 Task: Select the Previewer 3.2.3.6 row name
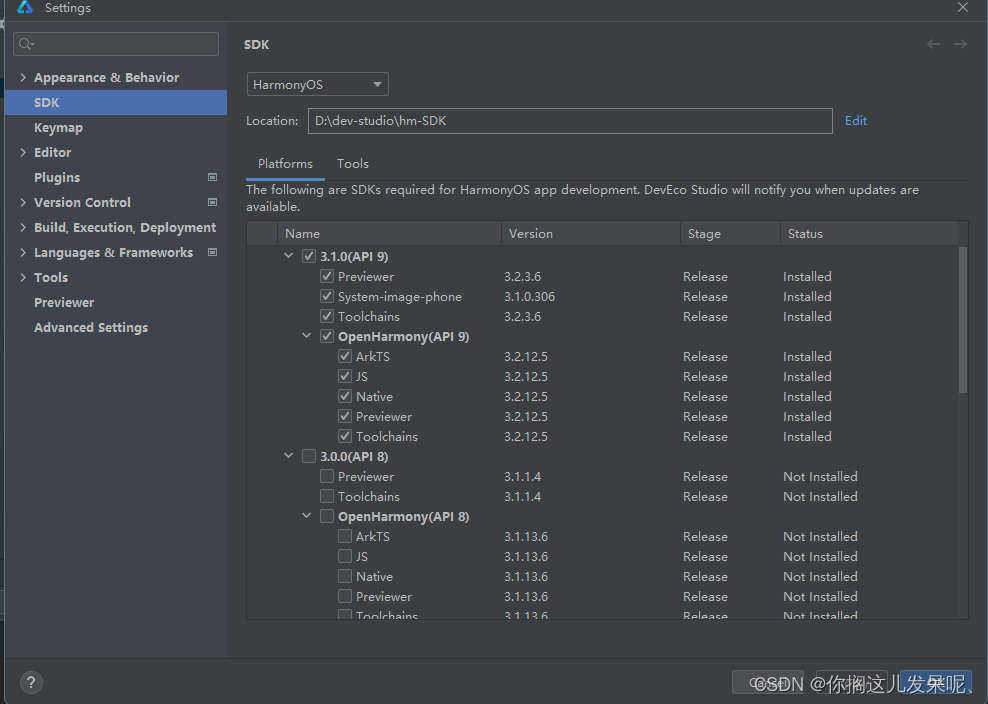tap(365, 277)
